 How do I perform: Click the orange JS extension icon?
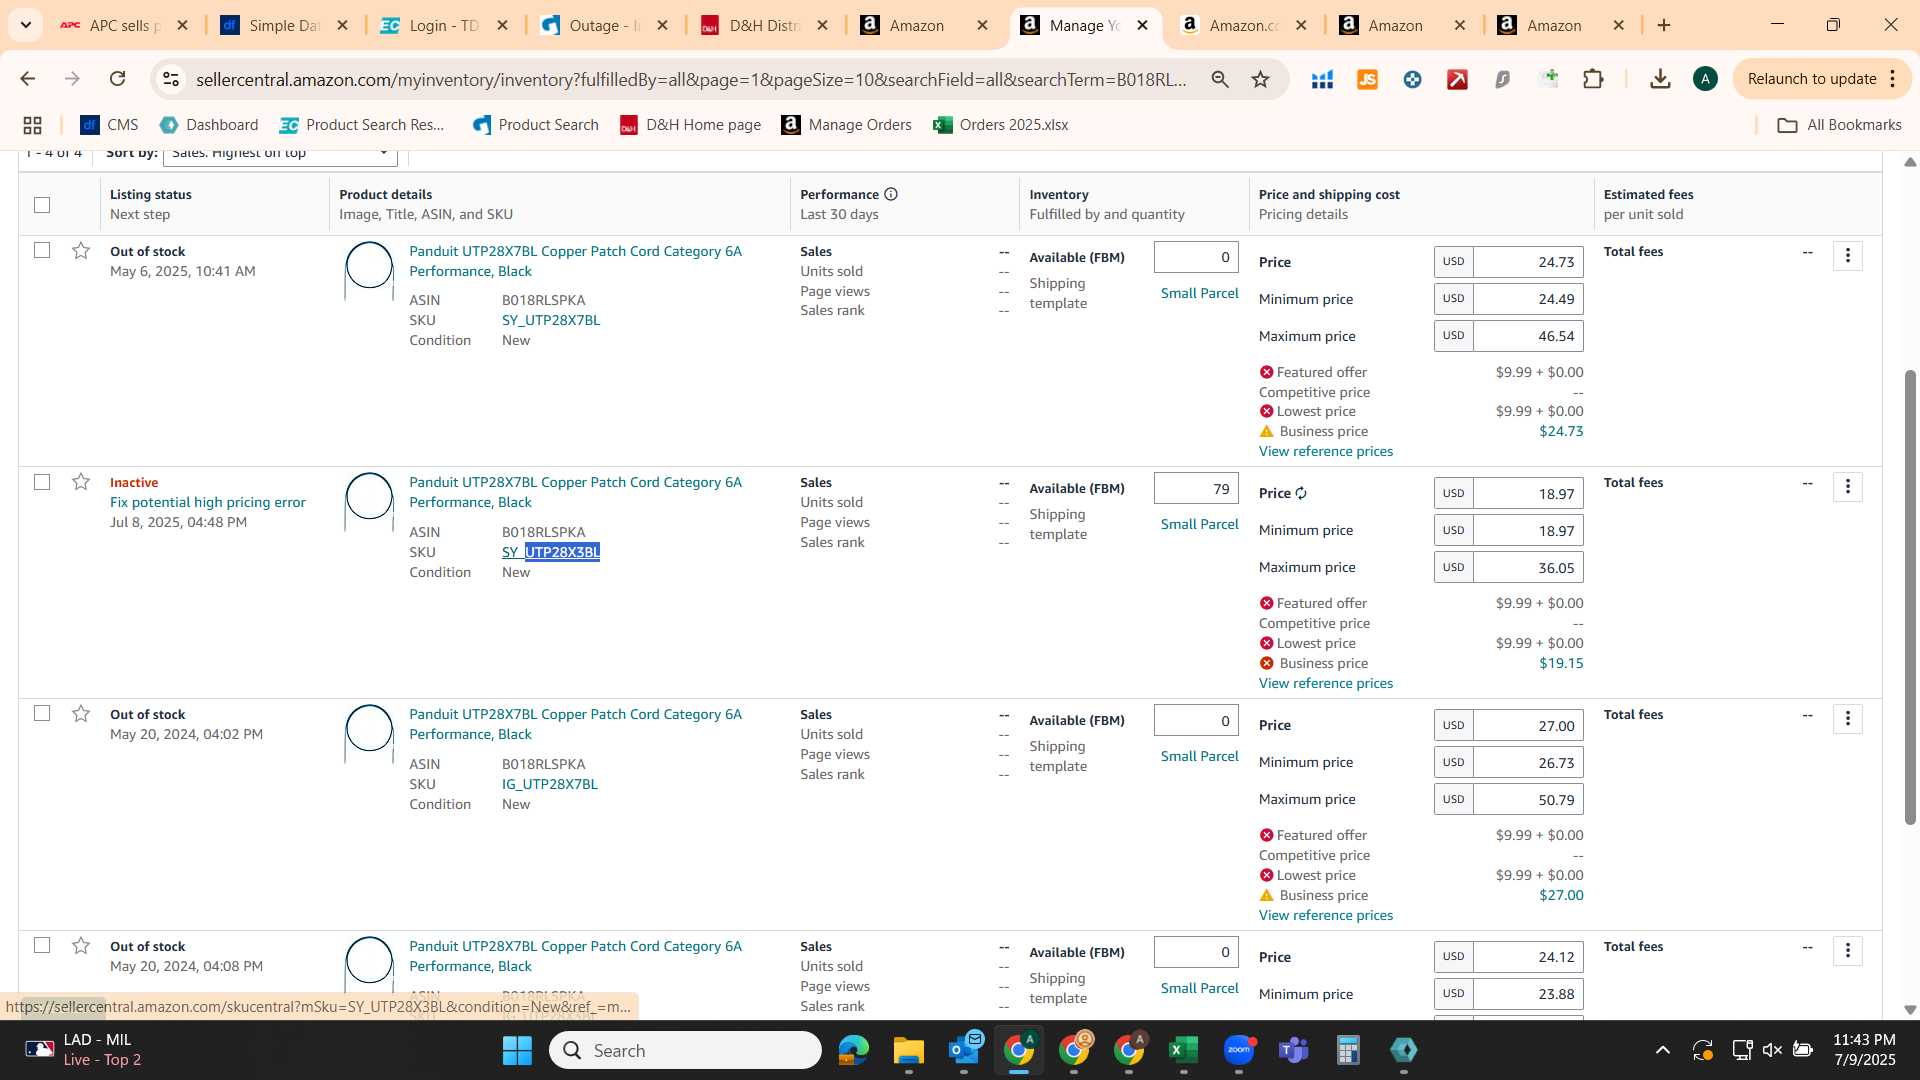1367,79
